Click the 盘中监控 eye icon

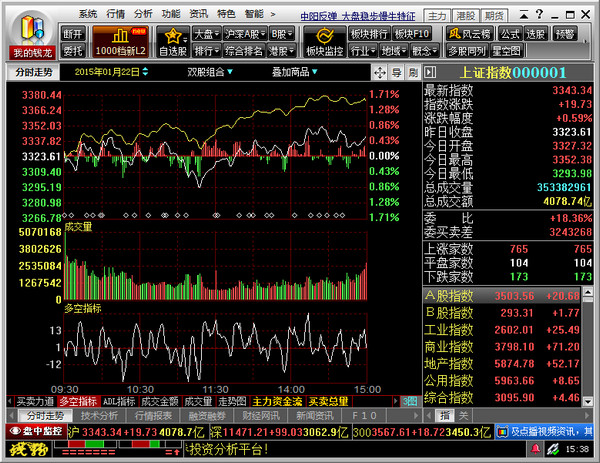[x=36, y=431]
